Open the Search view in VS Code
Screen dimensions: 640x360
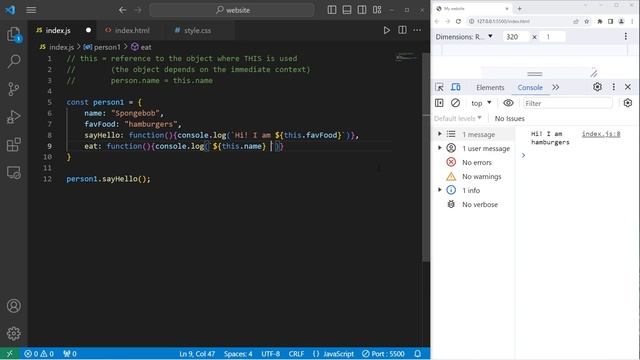pyautogui.click(x=13, y=62)
